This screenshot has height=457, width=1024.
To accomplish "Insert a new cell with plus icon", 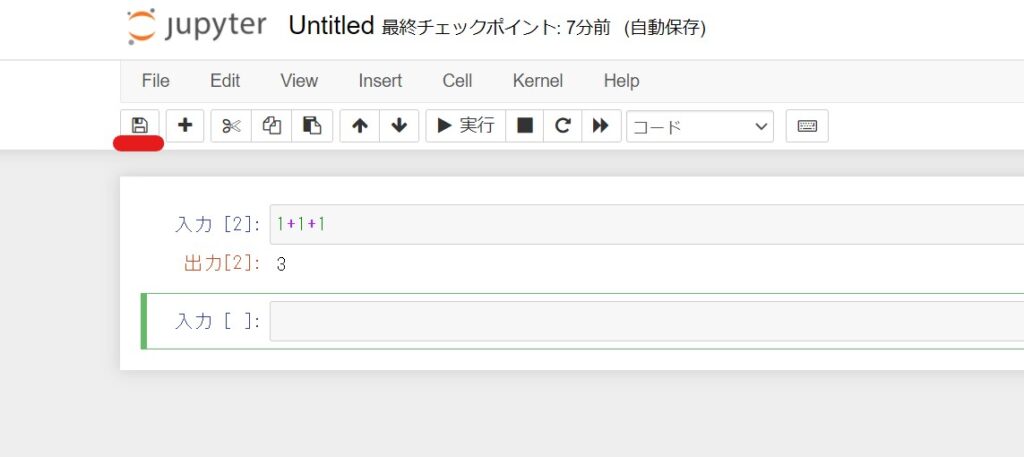I will pyautogui.click(x=185, y=125).
